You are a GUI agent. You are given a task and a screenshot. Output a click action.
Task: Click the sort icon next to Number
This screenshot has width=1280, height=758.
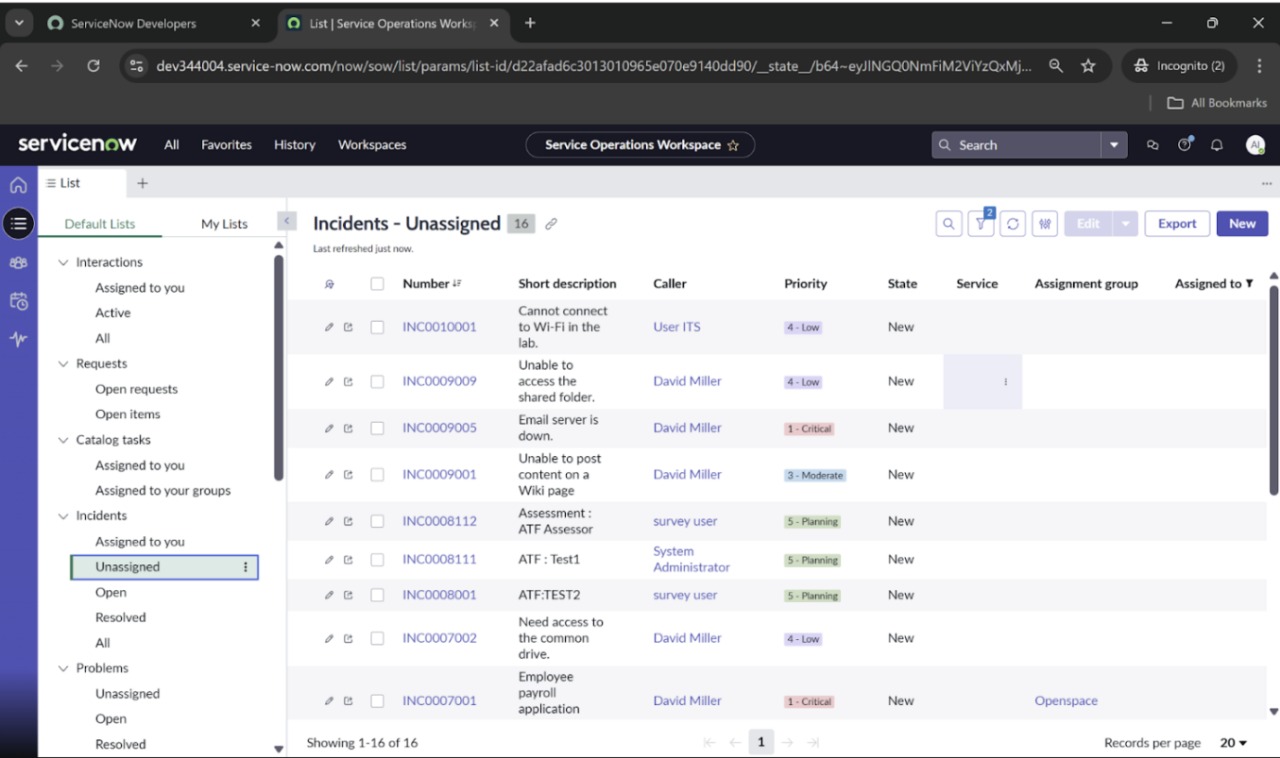point(457,284)
